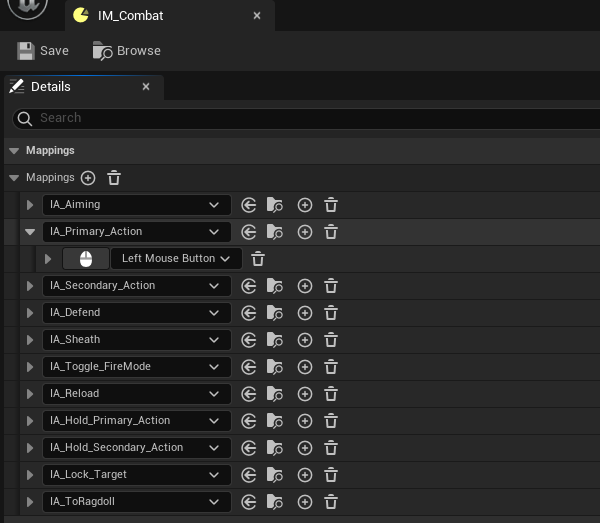Use selected asset arrow for IA_Secondary_Action
Viewport: 600px width, 523px height.
(x=250, y=286)
